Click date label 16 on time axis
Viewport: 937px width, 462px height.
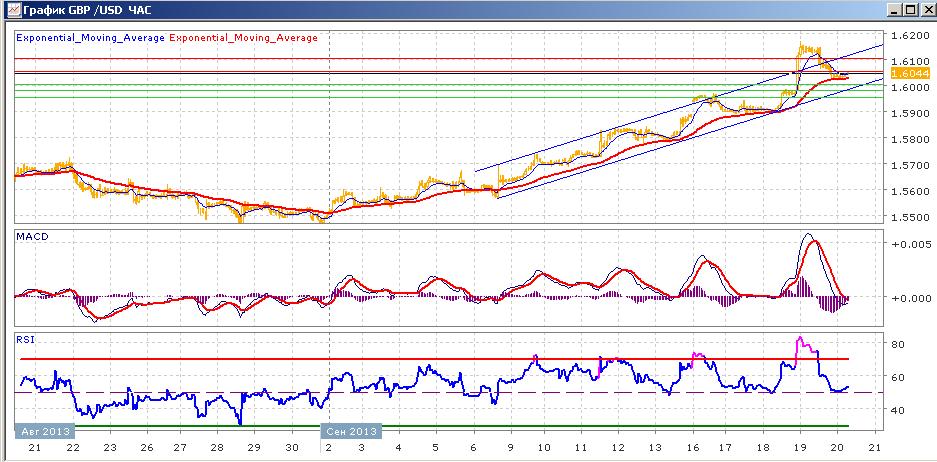(693, 448)
